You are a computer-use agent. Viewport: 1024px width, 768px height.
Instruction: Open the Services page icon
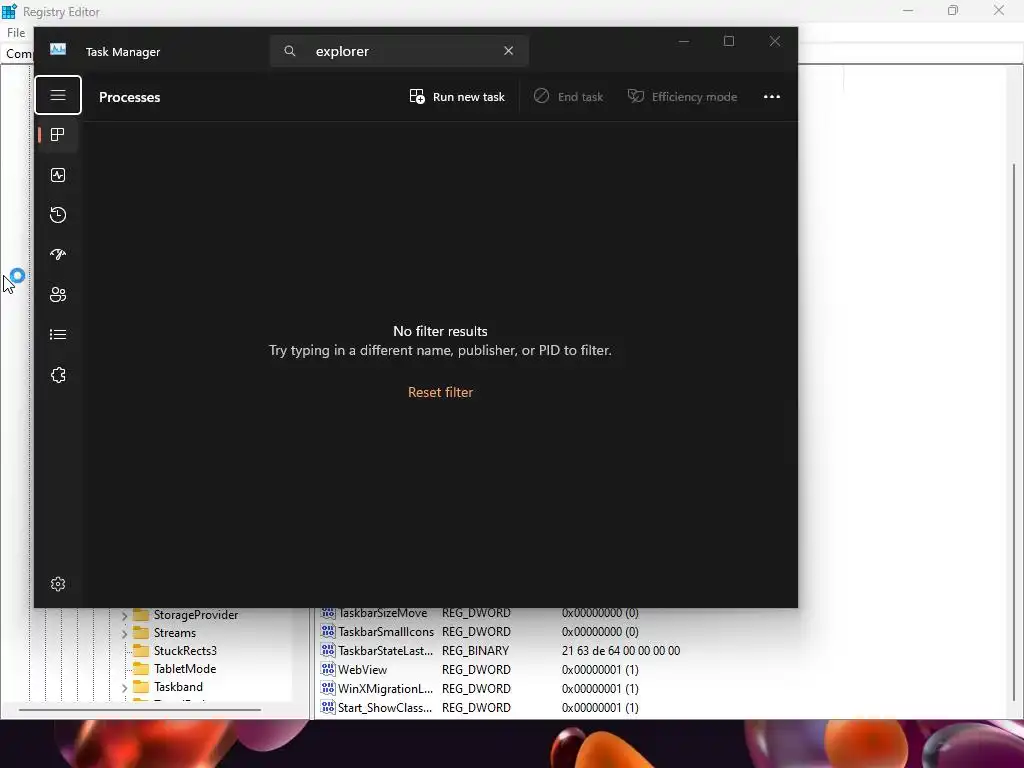(58, 375)
